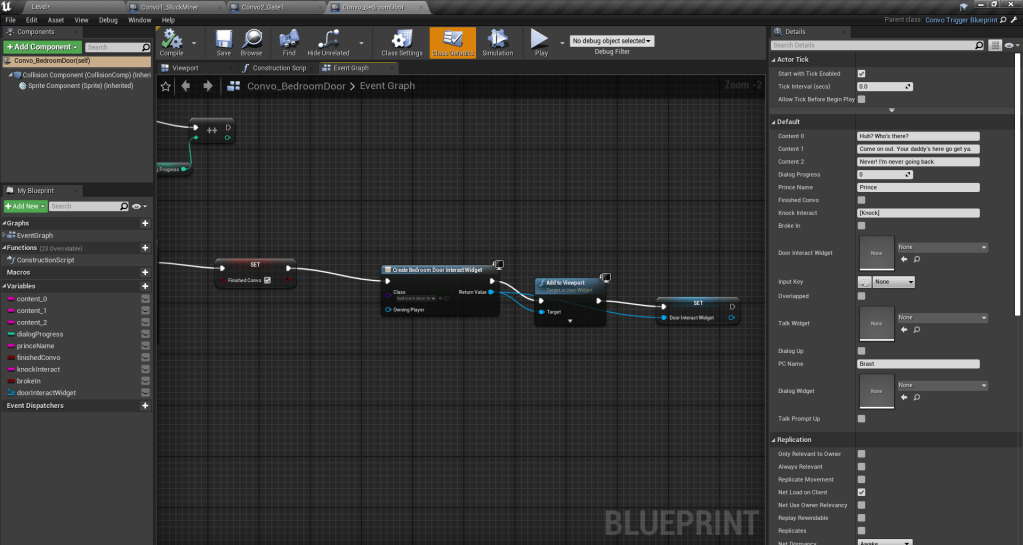Click the green Add Component button
This screenshot has height=545, width=1023.
tap(42, 47)
